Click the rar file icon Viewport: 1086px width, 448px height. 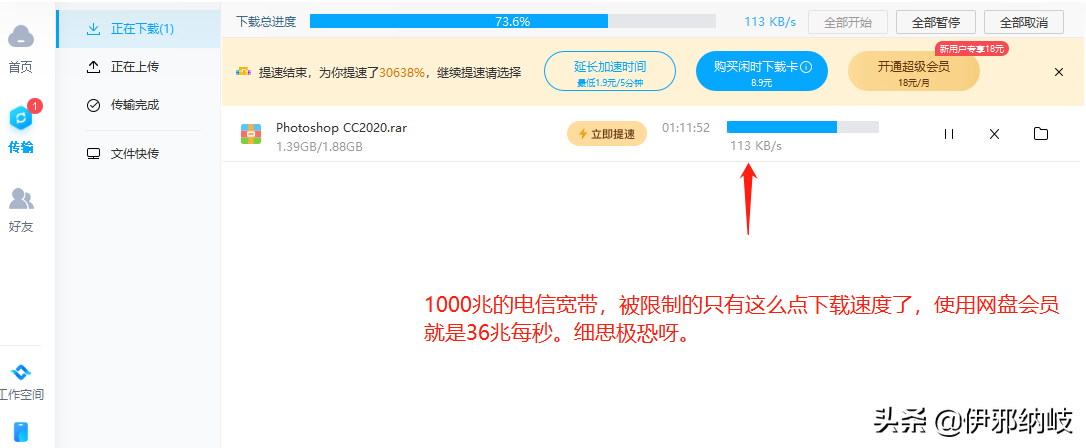[250, 134]
